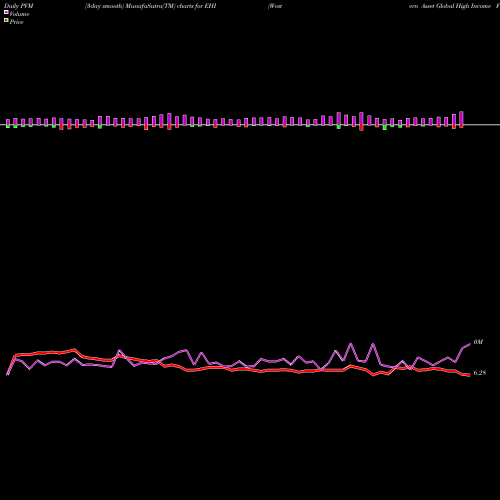
Task: Click the 'Daily PVM' title text
Action: click(x=19, y=6)
